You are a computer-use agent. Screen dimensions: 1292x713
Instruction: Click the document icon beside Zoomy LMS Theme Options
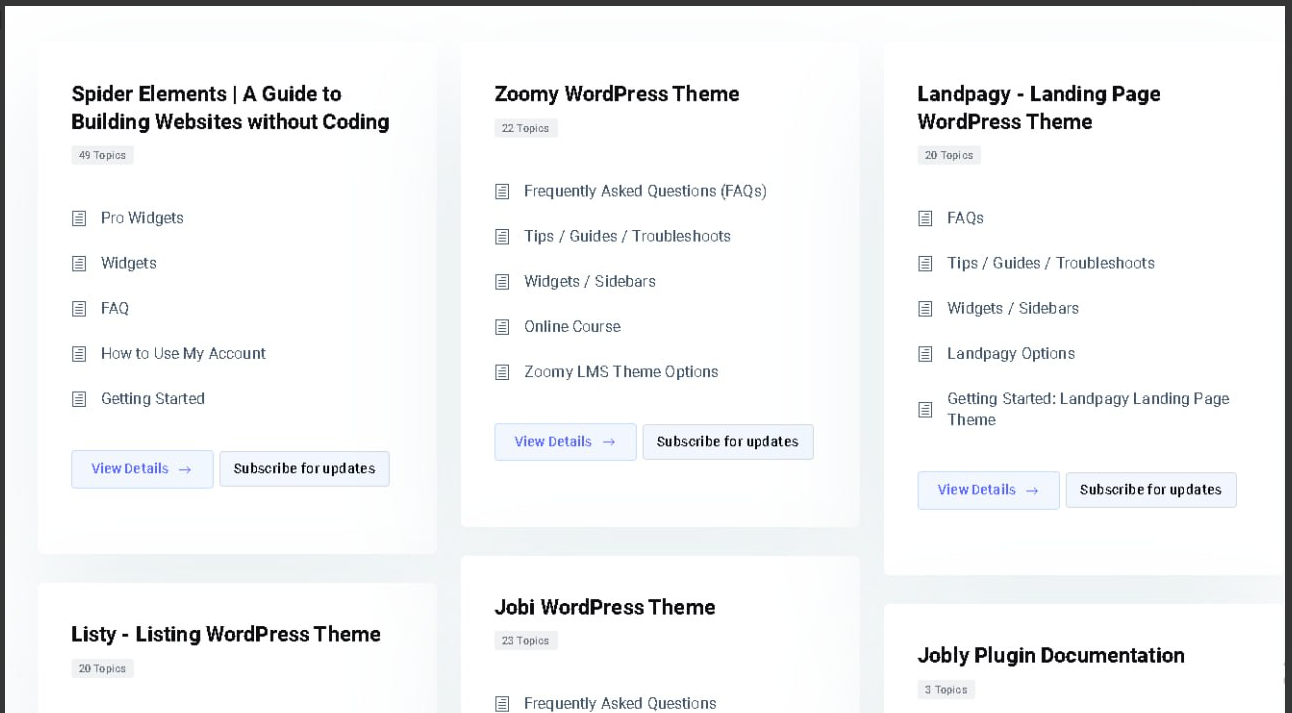coord(502,372)
